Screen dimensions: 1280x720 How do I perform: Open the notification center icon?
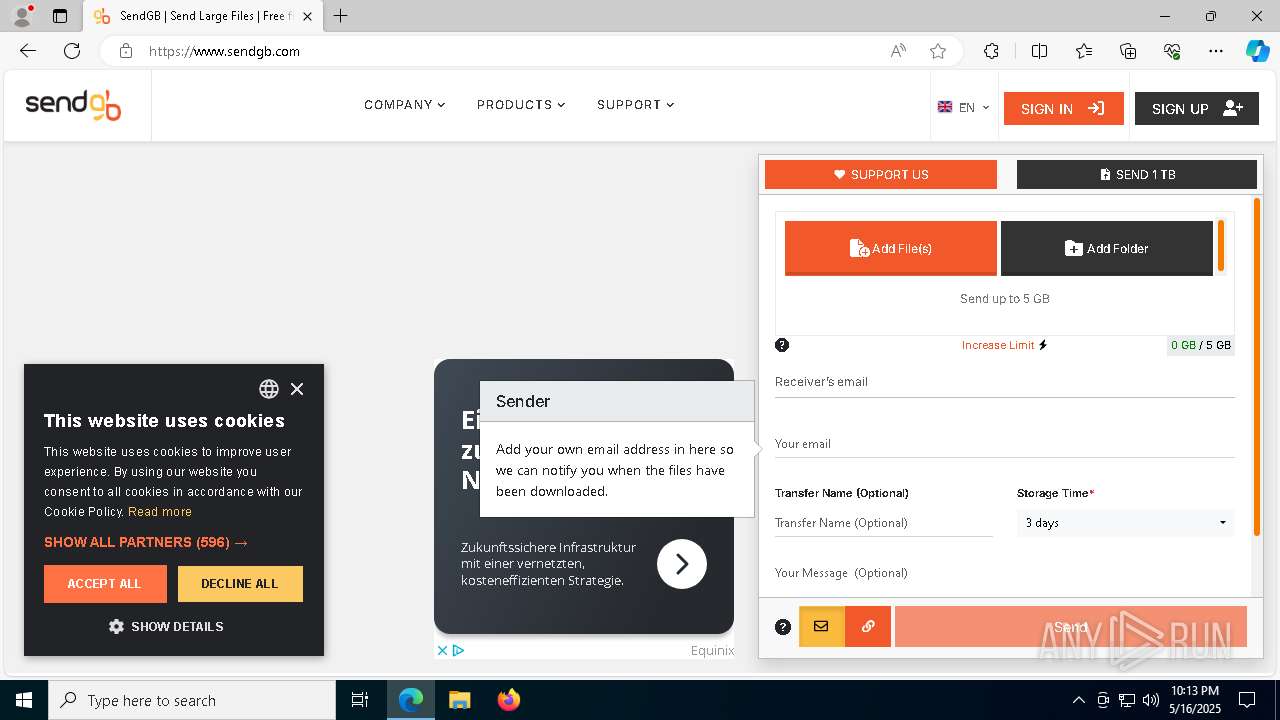tap(1247, 700)
